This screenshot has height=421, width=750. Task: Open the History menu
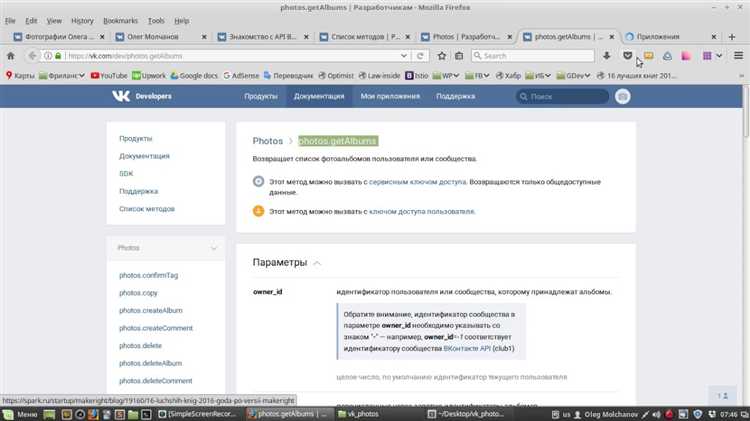(x=82, y=21)
